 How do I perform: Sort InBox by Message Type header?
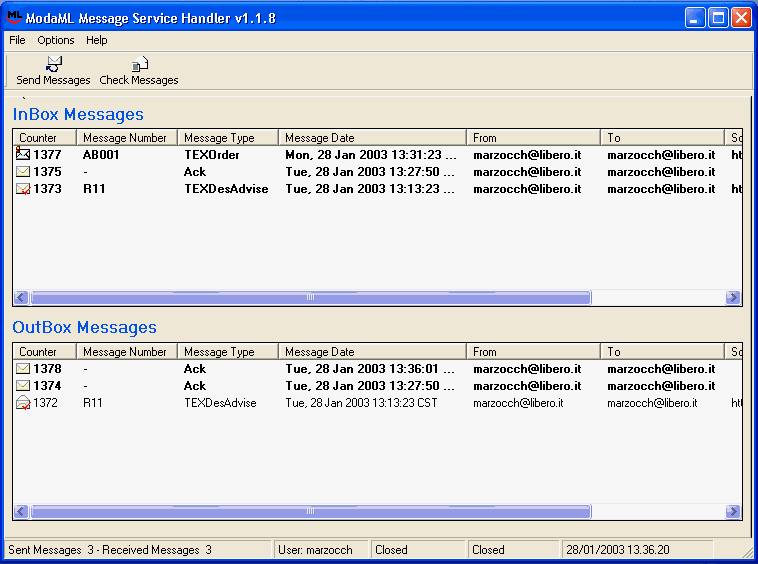[x=228, y=138]
